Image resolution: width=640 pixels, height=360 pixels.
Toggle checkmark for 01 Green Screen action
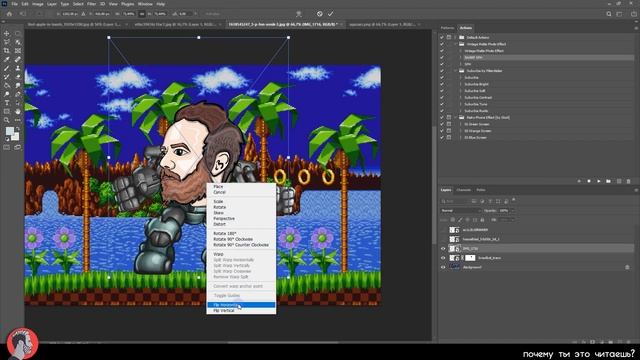point(442,124)
